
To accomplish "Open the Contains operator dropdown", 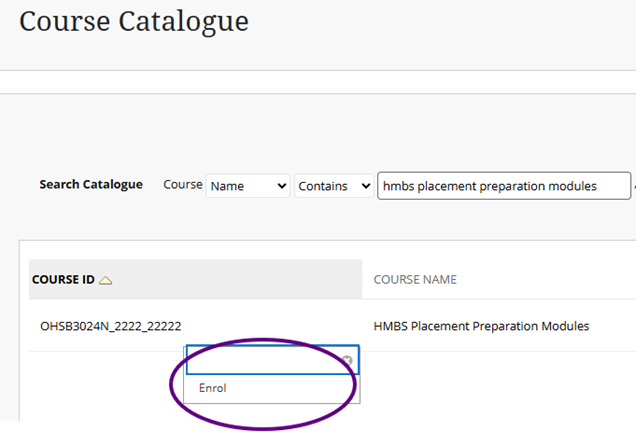I will pos(334,186).
